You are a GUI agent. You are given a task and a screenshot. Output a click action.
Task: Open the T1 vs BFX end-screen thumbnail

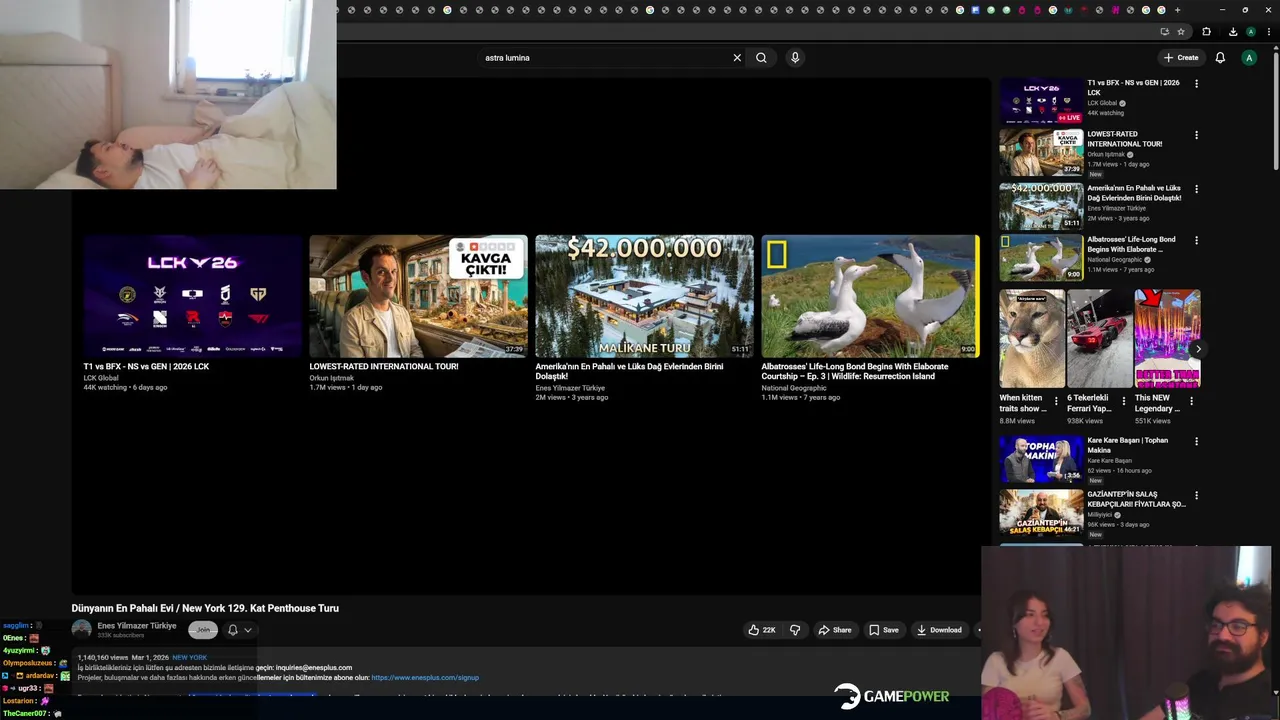pos(193,296)
